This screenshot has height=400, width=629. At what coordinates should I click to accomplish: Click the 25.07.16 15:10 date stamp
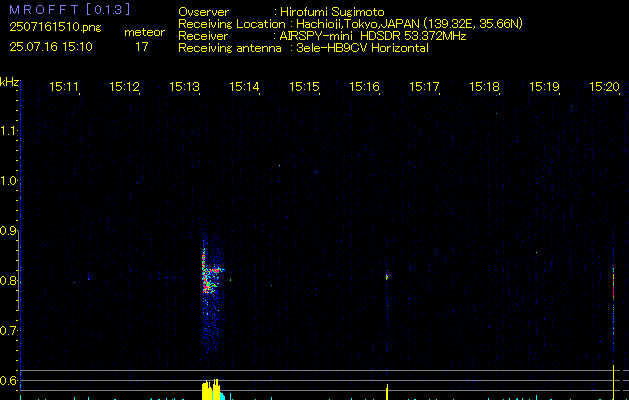pos(51,46)
